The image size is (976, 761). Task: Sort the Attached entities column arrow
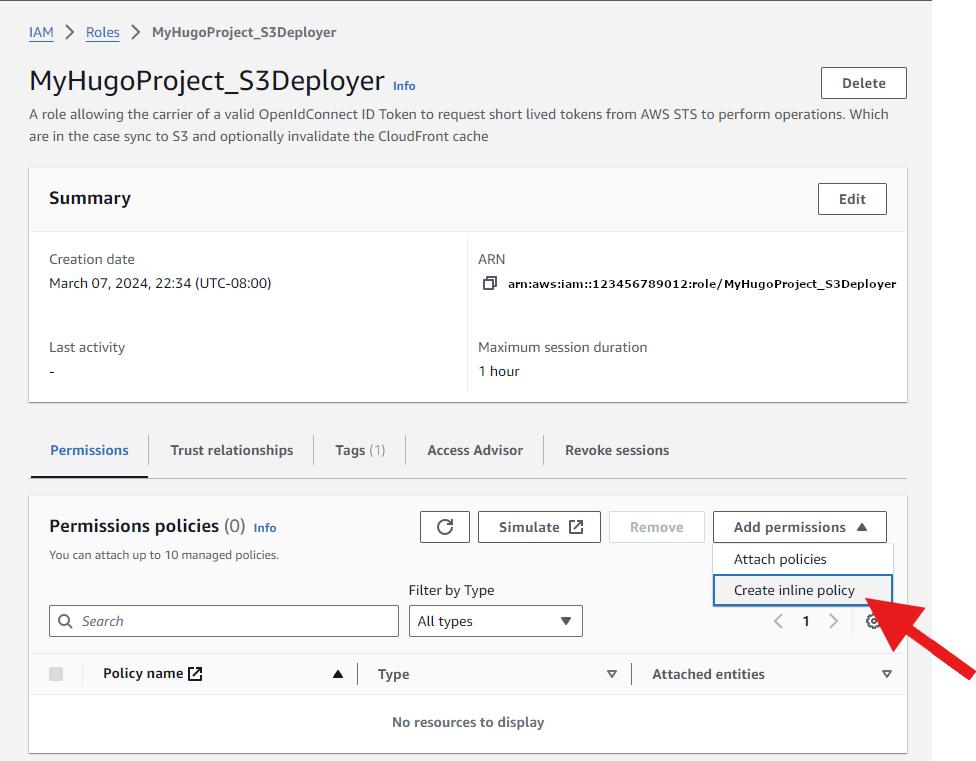point(887,674)
